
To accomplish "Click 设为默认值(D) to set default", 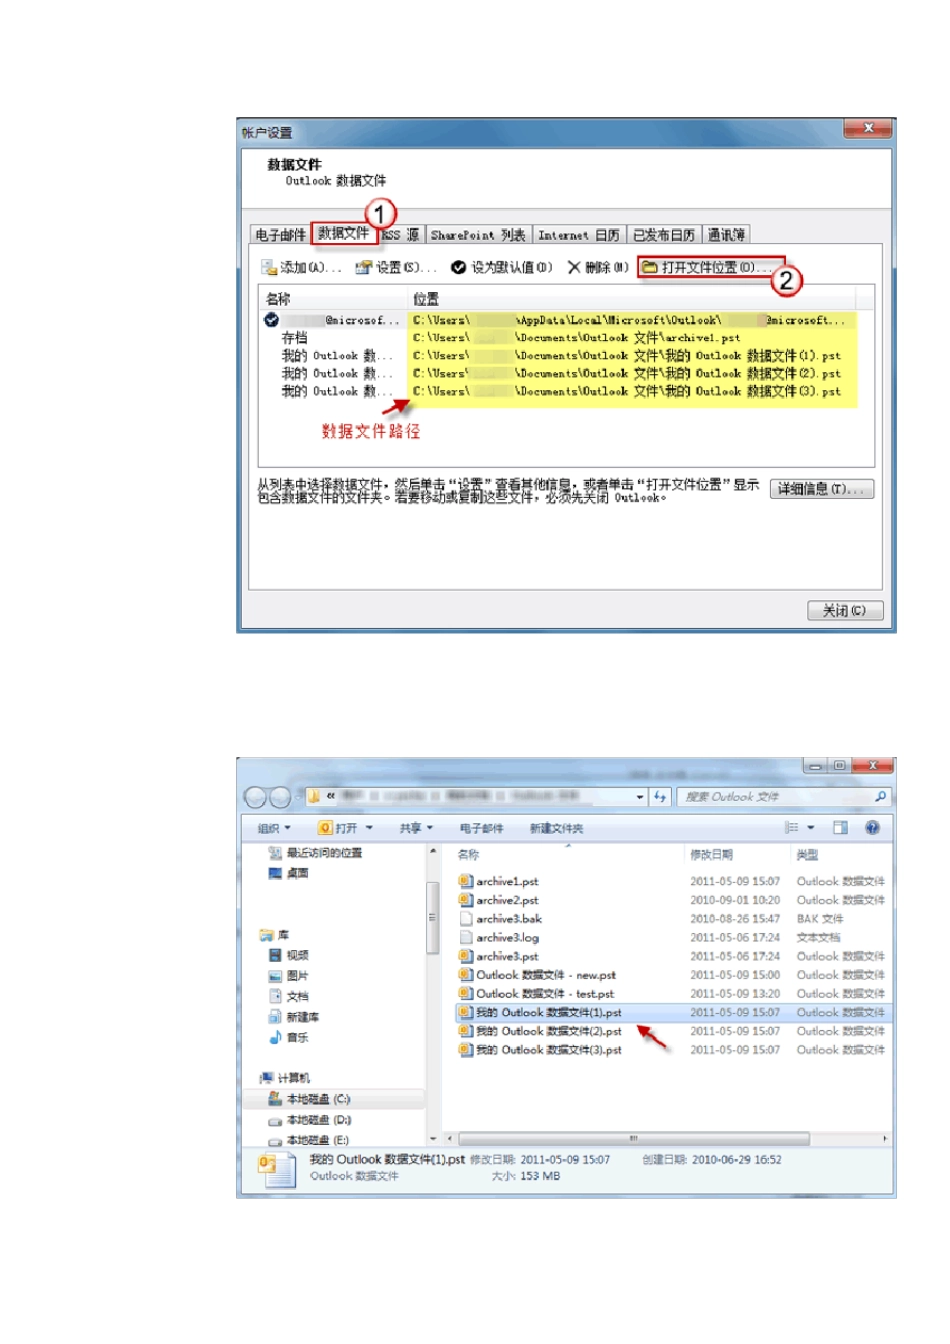I will [501, 267].
